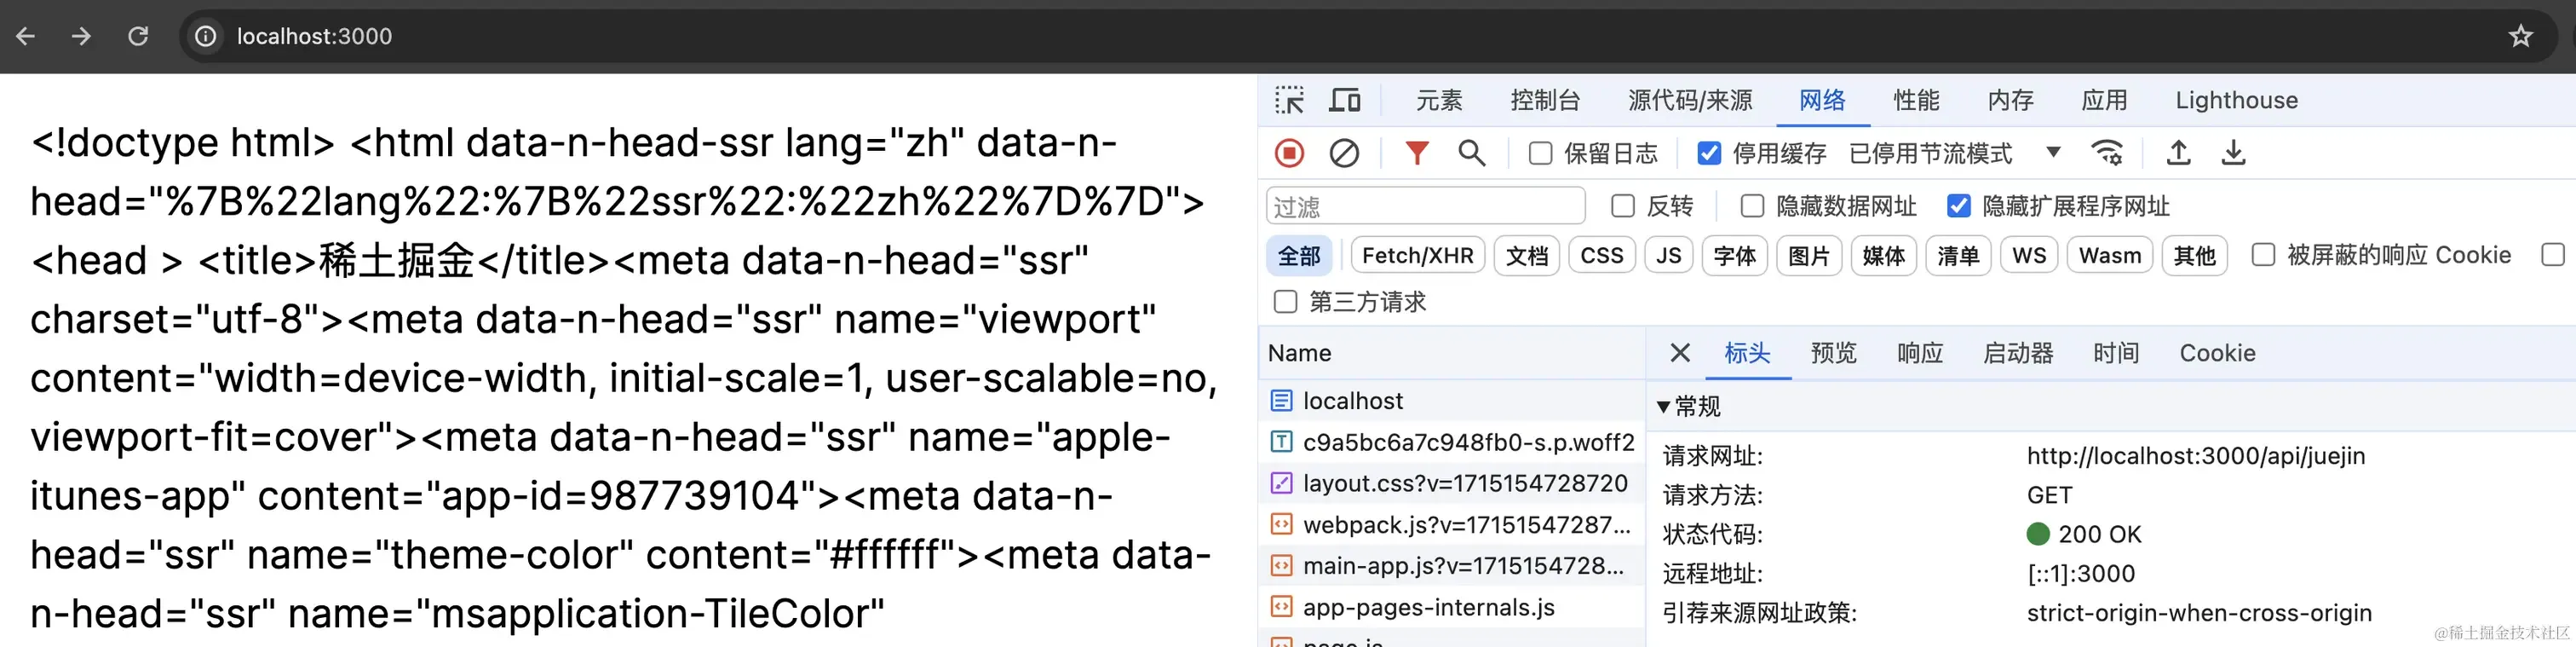Click the Name column header

pos(1452,353)
